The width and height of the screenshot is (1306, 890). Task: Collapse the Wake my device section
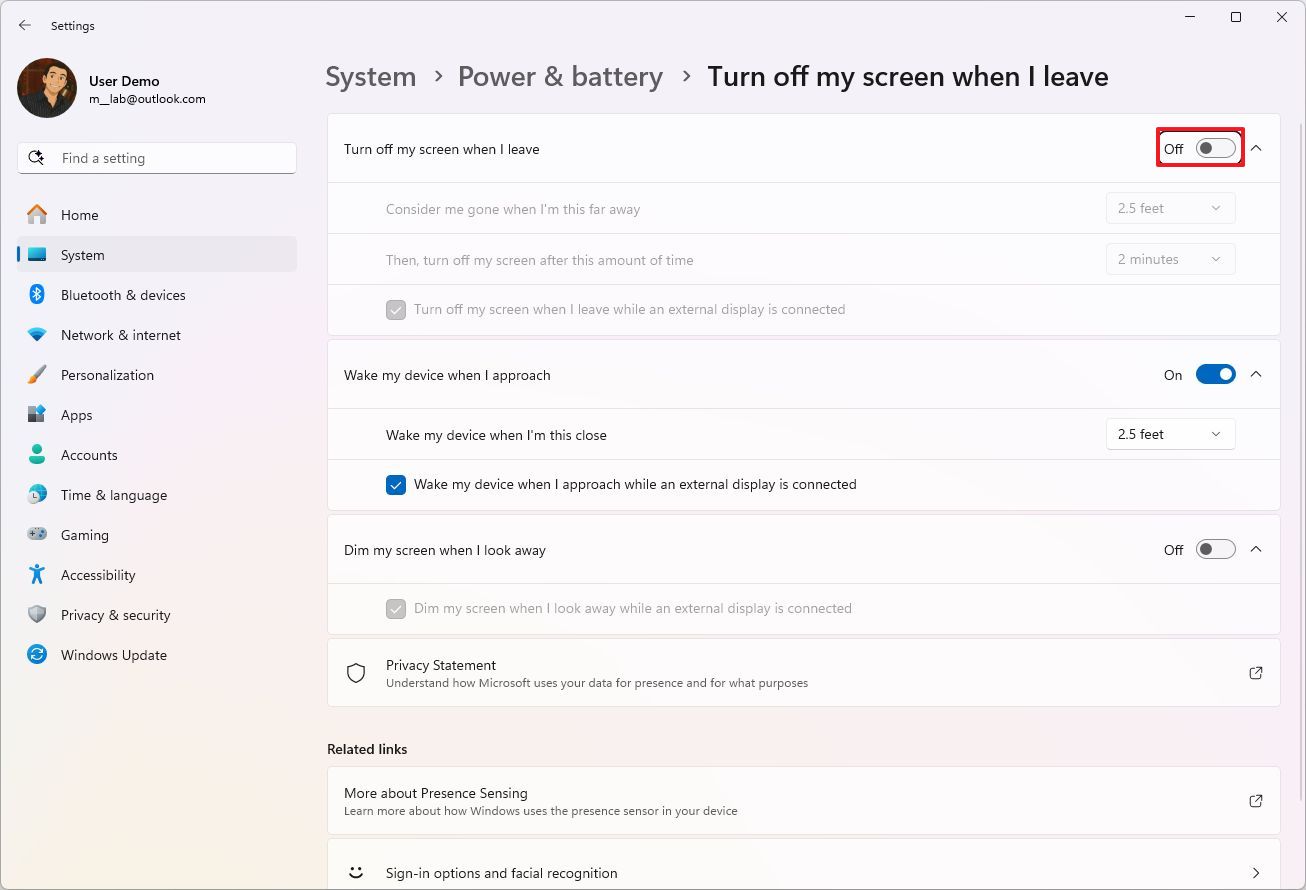click(x=1256, y=374)
